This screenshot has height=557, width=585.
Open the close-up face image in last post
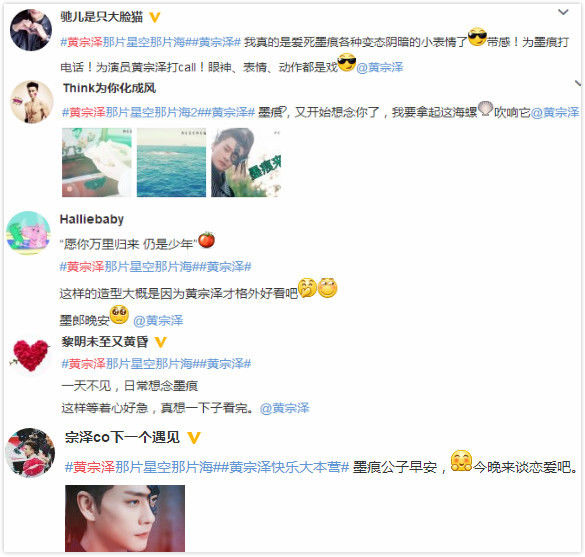click(x=125, y=518)
